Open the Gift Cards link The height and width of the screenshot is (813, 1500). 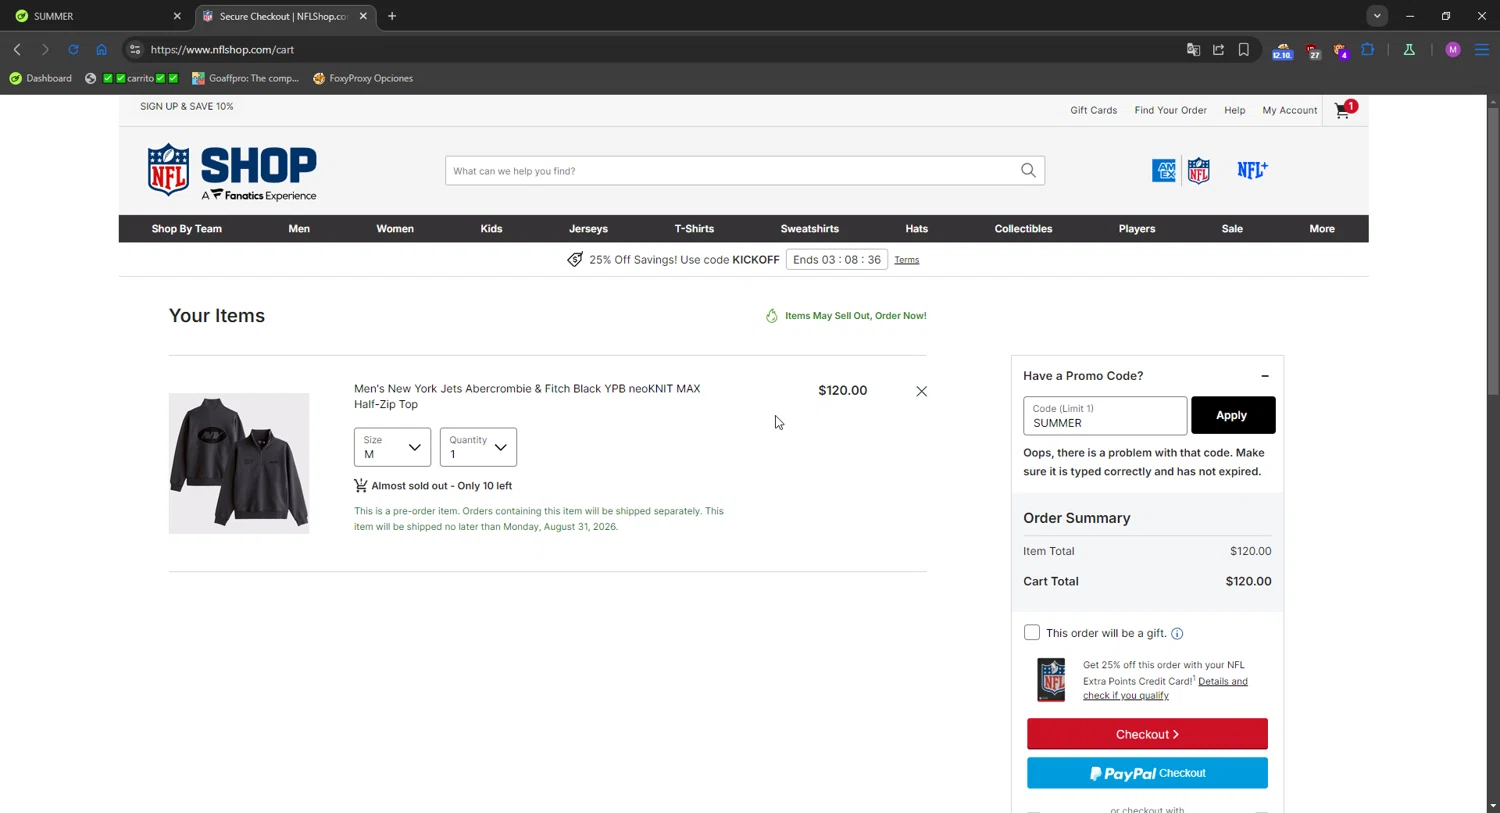point(1094,110)
